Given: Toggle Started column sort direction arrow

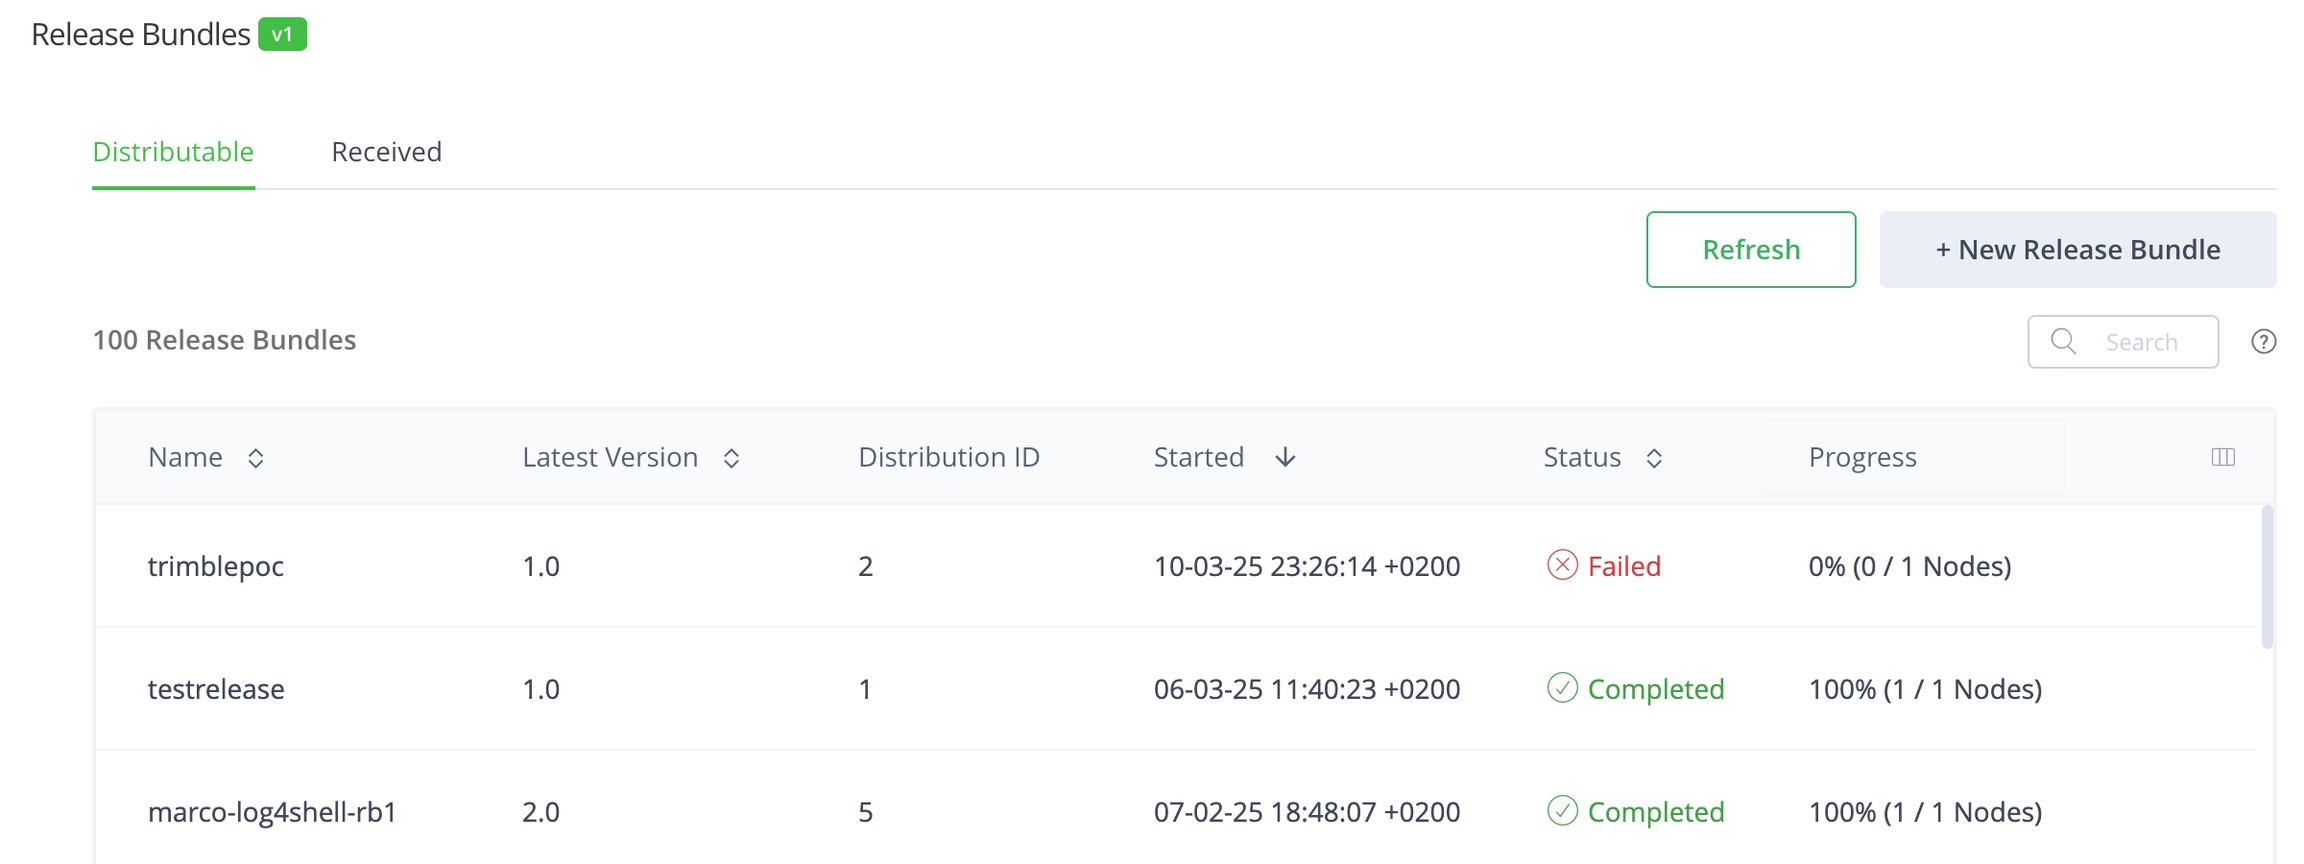Looking at the screenshot, I should (1285, 458).
